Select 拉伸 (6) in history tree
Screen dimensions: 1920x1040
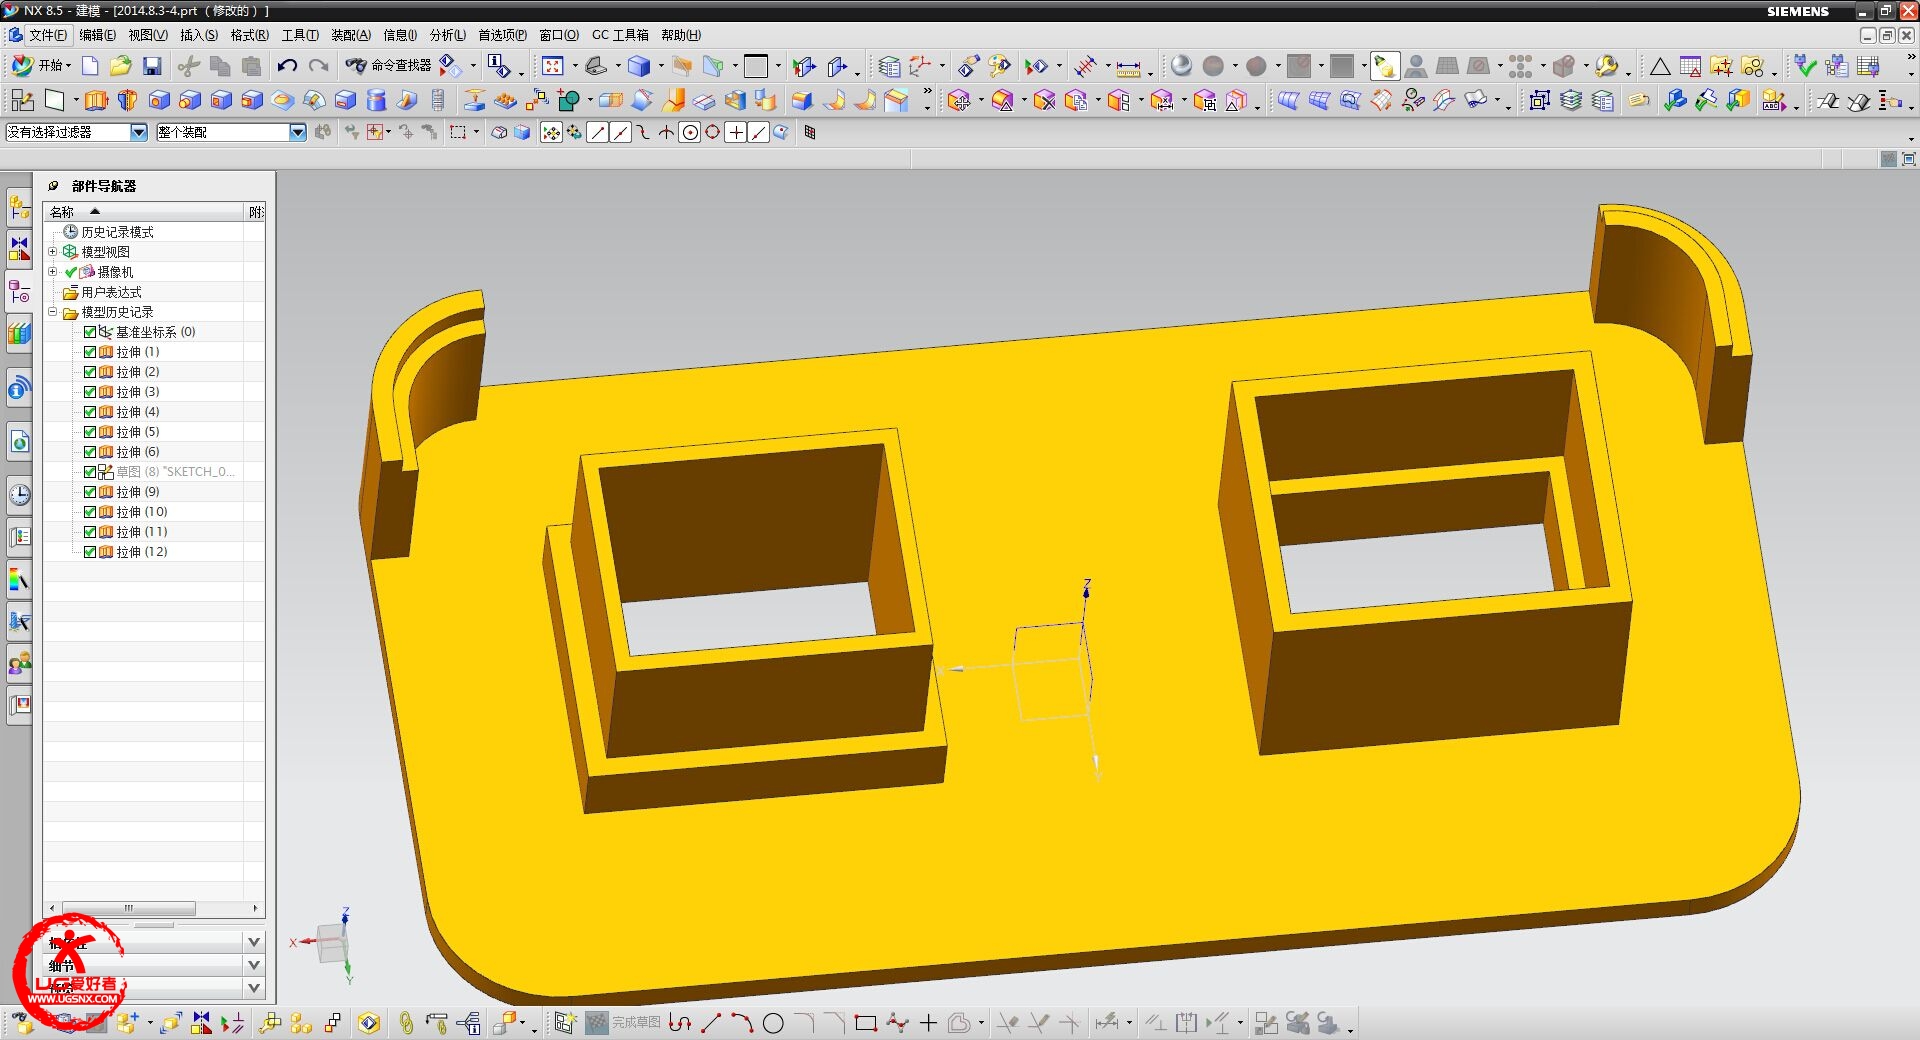(x=137, y=452)
